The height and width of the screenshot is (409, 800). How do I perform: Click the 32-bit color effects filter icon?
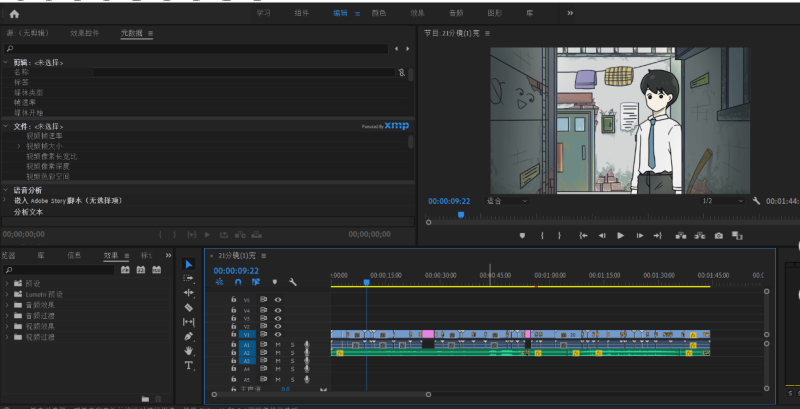[x=141, y=270]
